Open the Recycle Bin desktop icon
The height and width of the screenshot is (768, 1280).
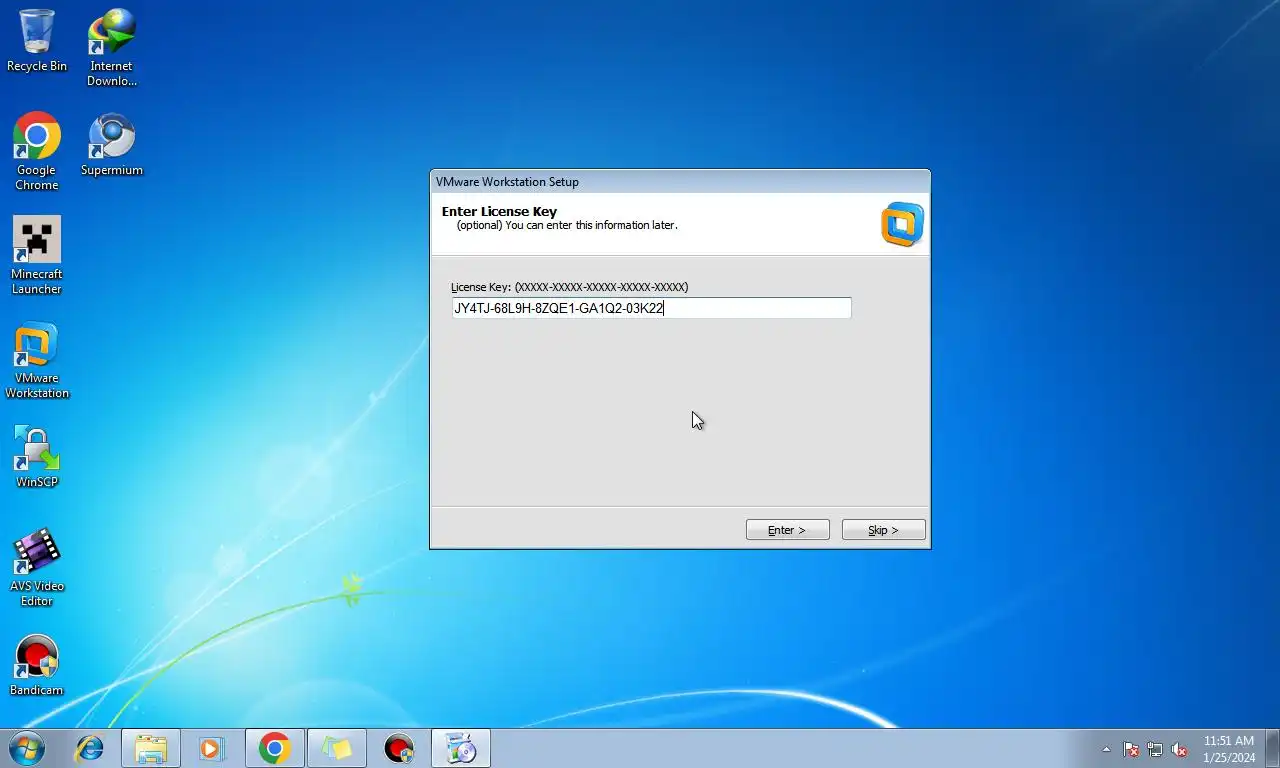37,41
